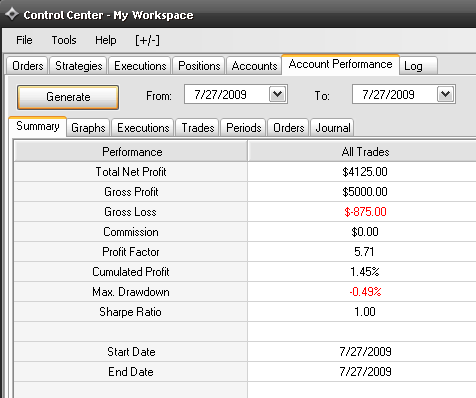Switch to the top-level Orders tab beside Strategies
This screenshot has width=476, height=398.
[x=28, y=66]
